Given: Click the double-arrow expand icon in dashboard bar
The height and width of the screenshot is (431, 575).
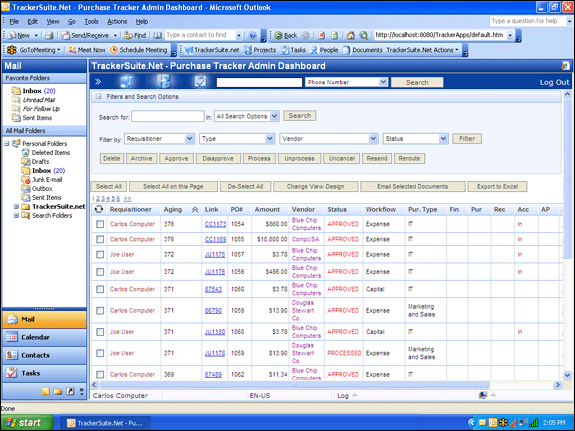Looking at the screenshot, I should (98, 82).
